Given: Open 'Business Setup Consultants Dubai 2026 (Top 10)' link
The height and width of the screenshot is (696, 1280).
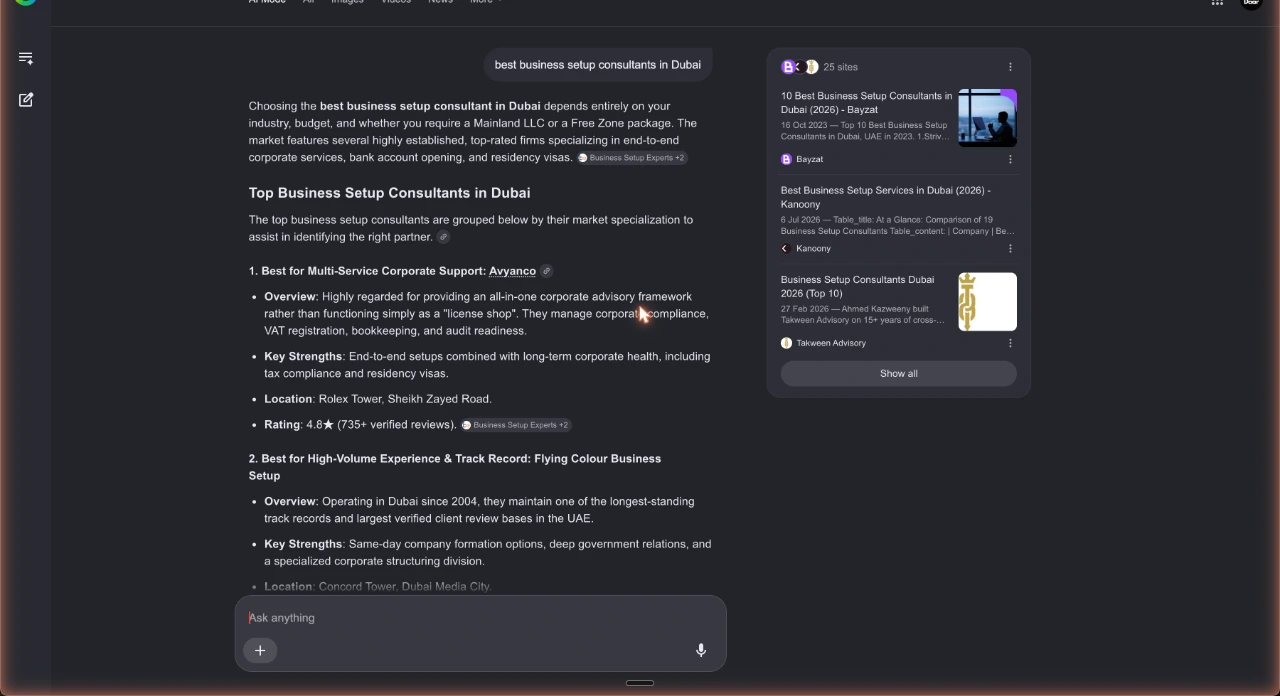Looking at the screenshot, I should (858, 286).
